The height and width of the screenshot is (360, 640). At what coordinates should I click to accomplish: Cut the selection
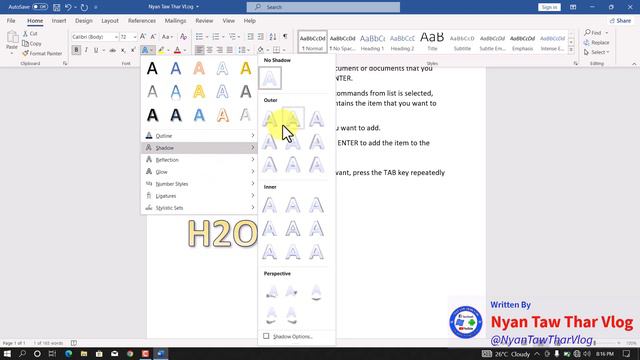point(30,33)
